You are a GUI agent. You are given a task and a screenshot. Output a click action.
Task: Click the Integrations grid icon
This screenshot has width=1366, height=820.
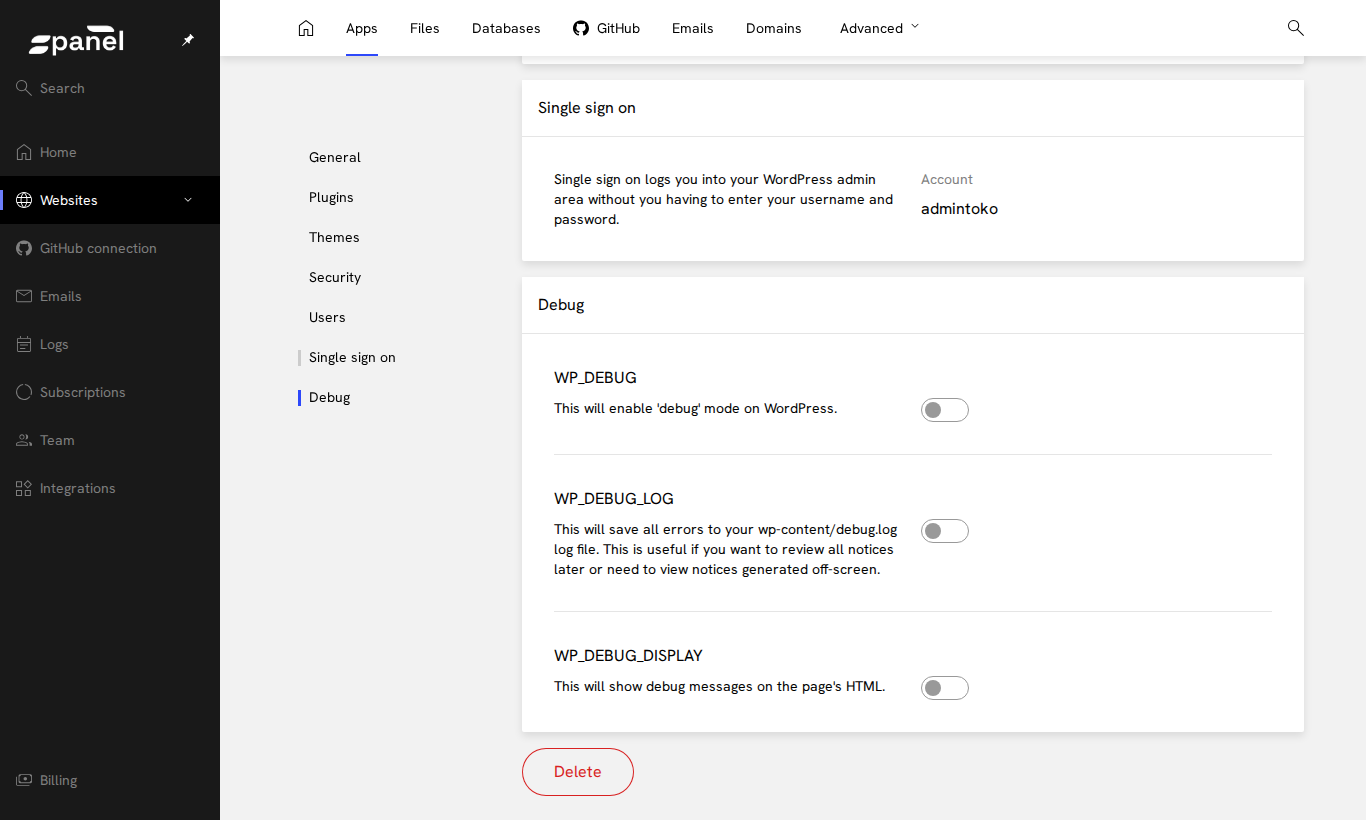click(24, 488)
